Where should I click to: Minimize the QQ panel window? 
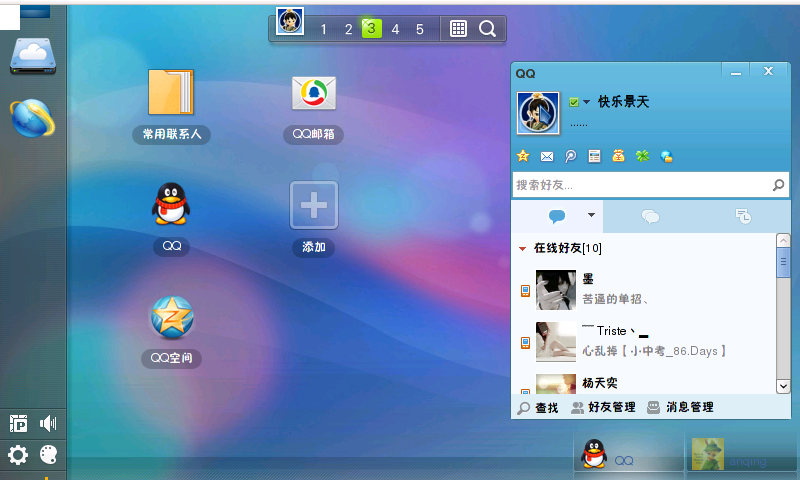click(735, 71)
